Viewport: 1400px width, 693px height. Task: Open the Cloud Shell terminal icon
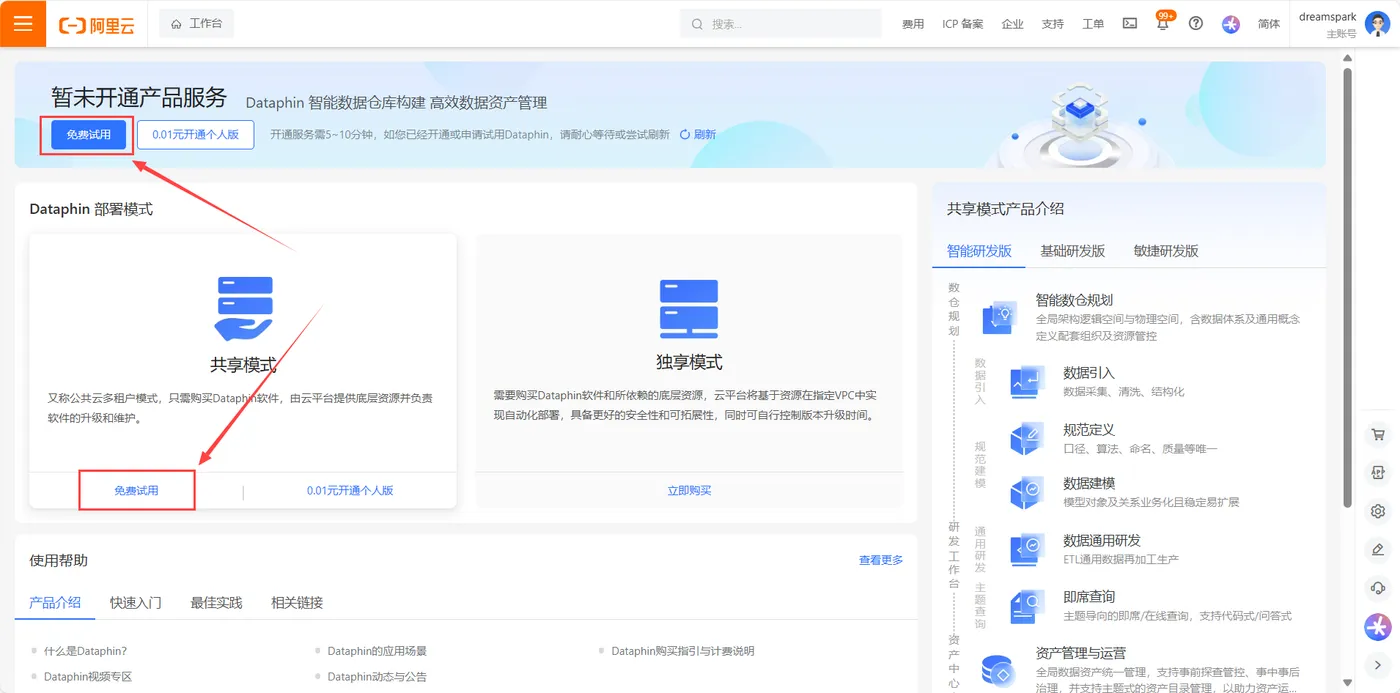[1130, 24]
